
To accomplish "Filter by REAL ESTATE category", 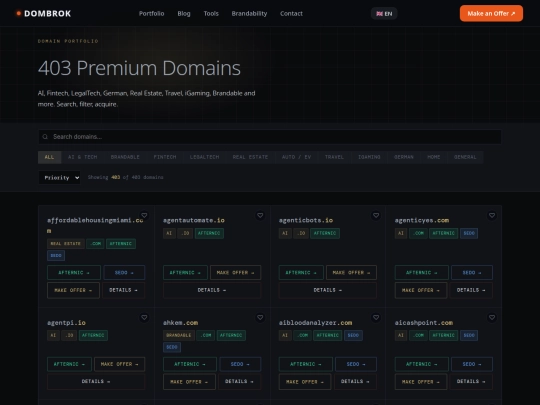I will click(250, 157).
